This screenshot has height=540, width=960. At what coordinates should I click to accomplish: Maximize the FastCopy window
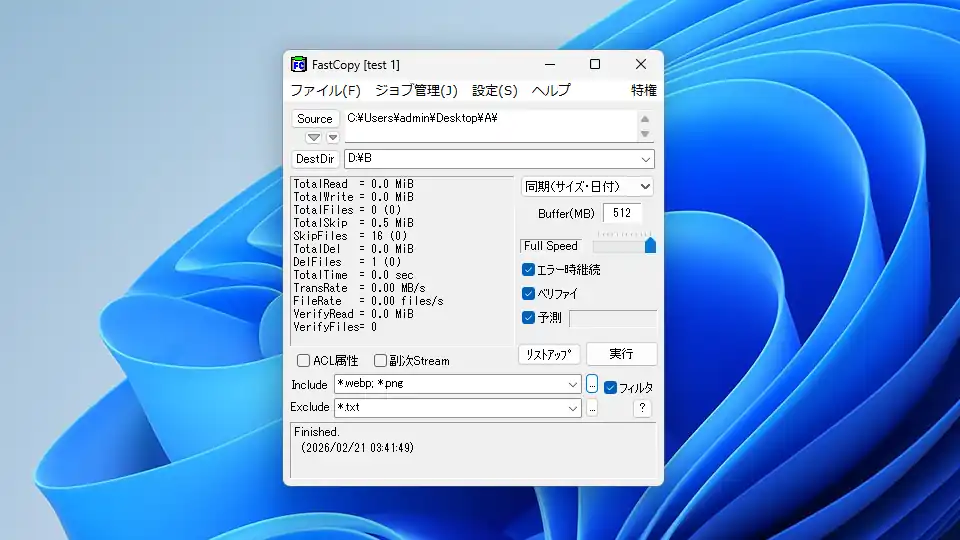(x=594, y=64)
